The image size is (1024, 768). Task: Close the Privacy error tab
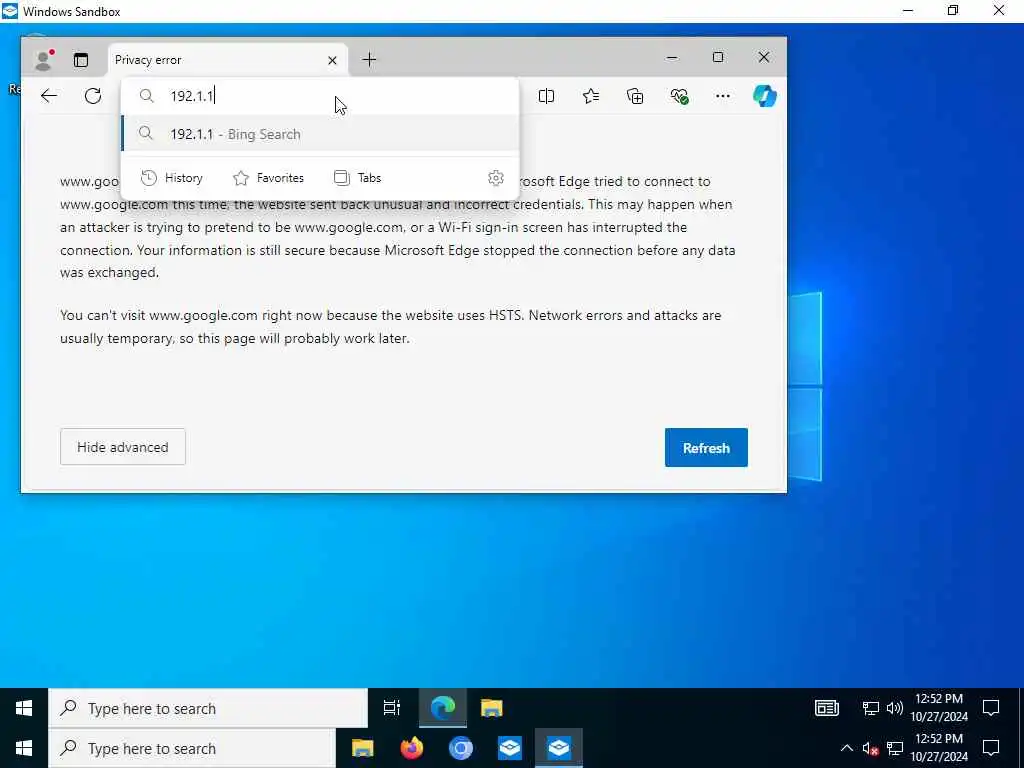pos(332,60)
